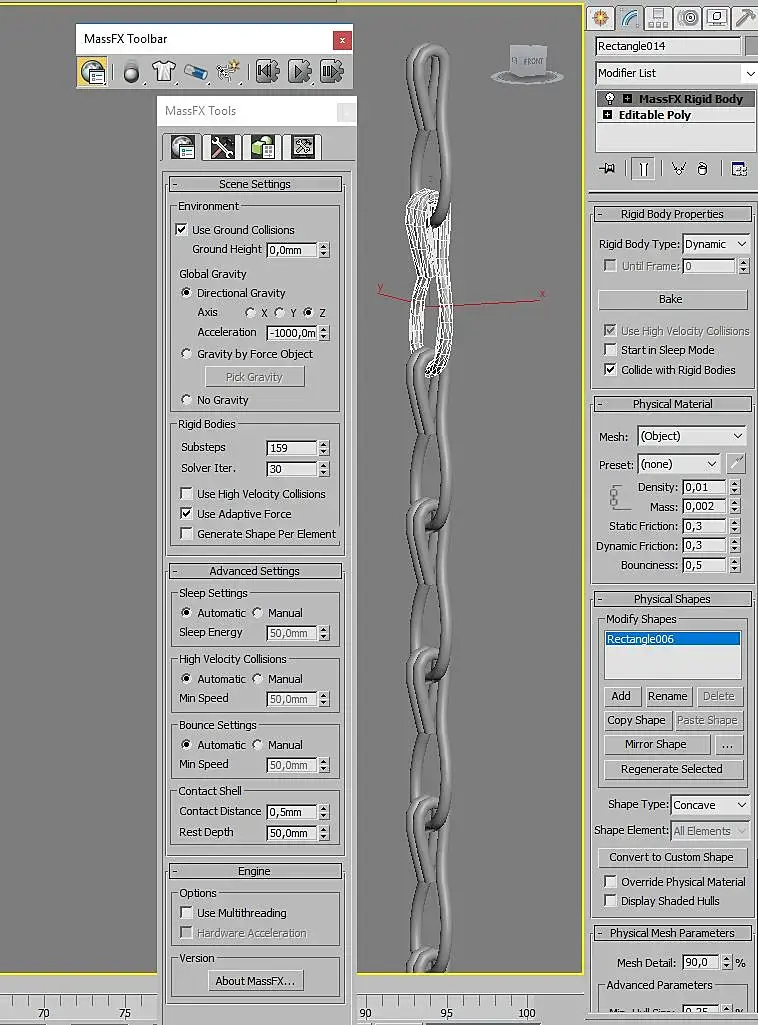Collapse the Engine rollout
Image resolution: width=758 pixels, height=1025 pixels.
point(255,871)
